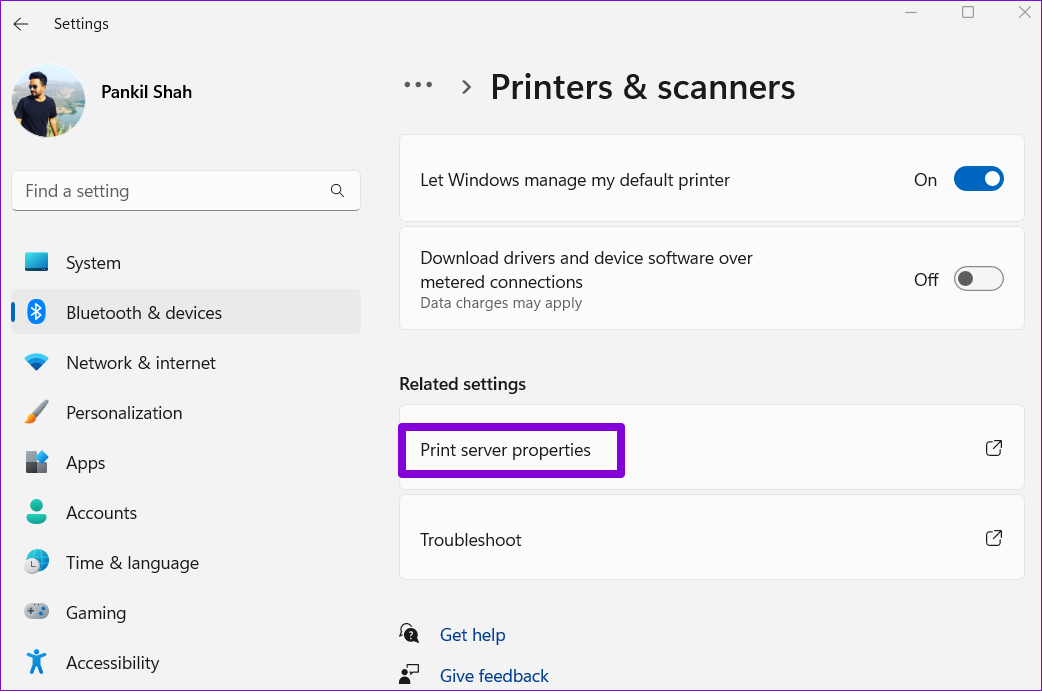1042x691 pixels.
Task: Click the Accessibility figure icon
Action: tap(37, 662)
